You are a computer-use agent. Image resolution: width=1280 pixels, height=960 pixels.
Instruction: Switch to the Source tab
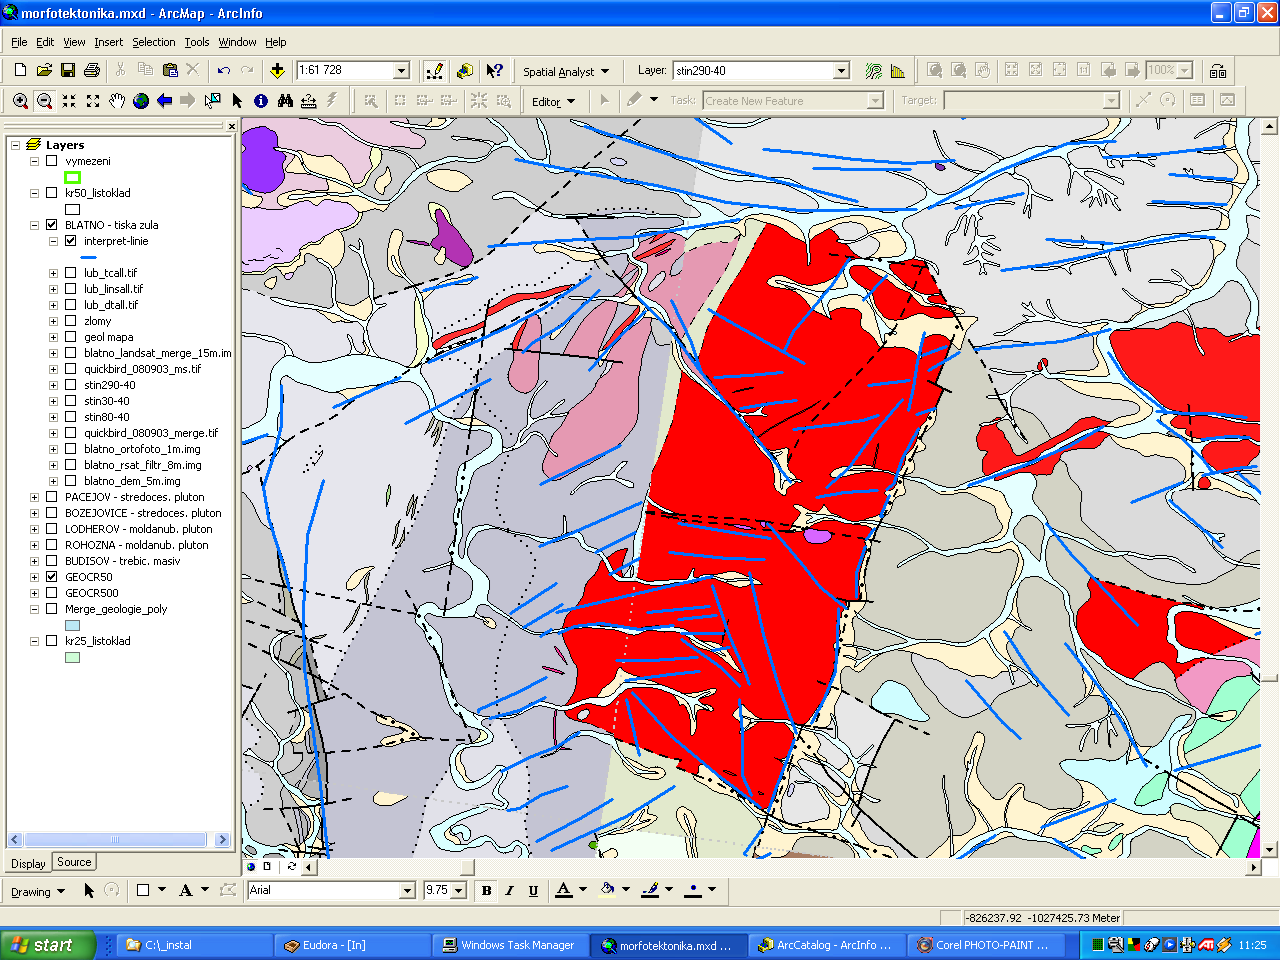pos(74,862)
